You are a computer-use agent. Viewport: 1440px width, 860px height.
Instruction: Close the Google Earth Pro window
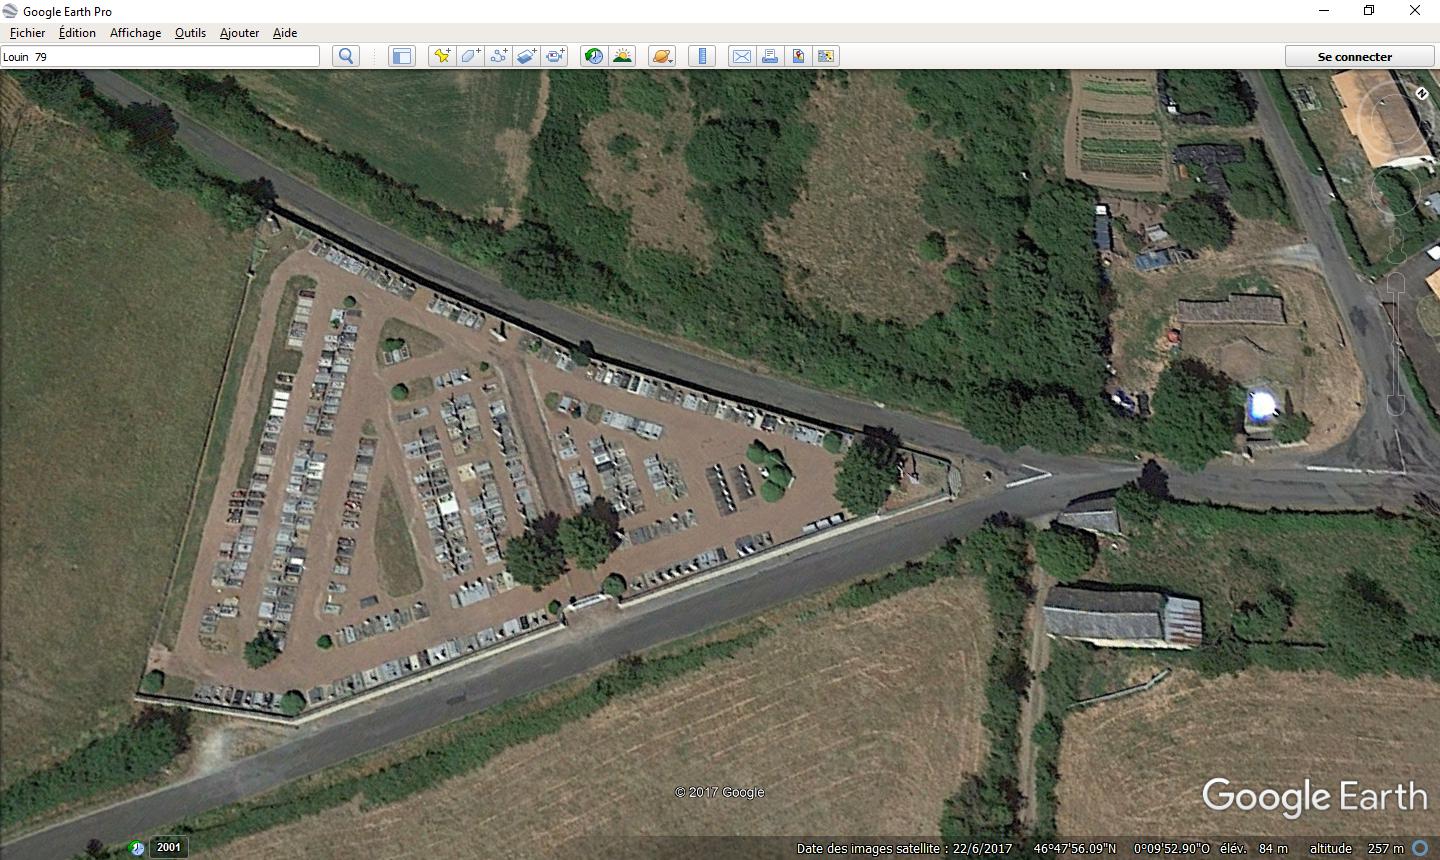coord(1415,11)
